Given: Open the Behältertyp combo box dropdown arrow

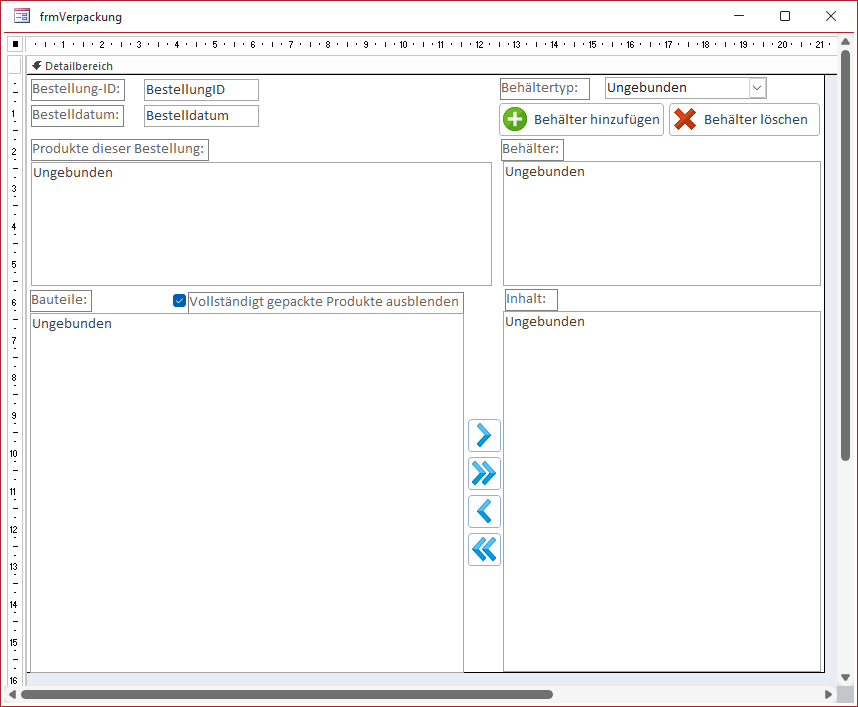Looking at the screenshot, I should (757, 88).
